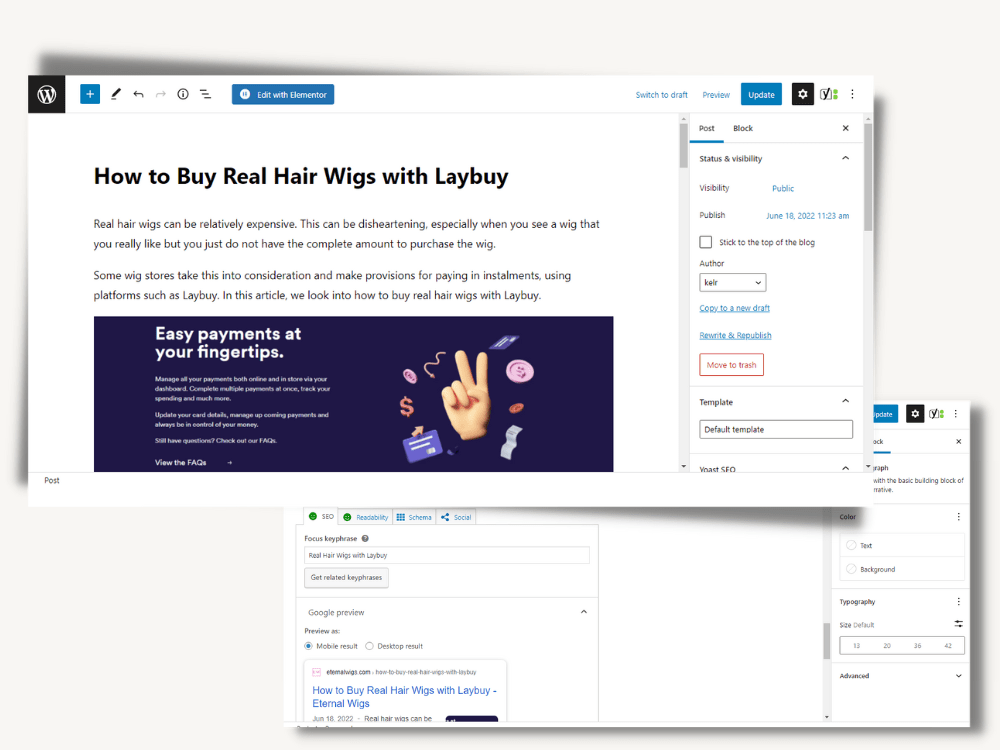
Task: Open the Readability tab
Action: pyautogui.click(x=365, y=517)
